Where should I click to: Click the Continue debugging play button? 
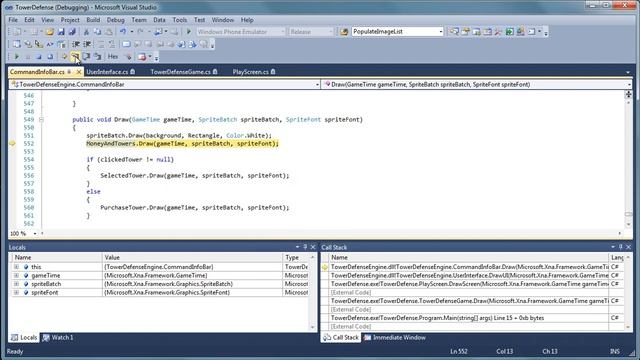[17, 57]
